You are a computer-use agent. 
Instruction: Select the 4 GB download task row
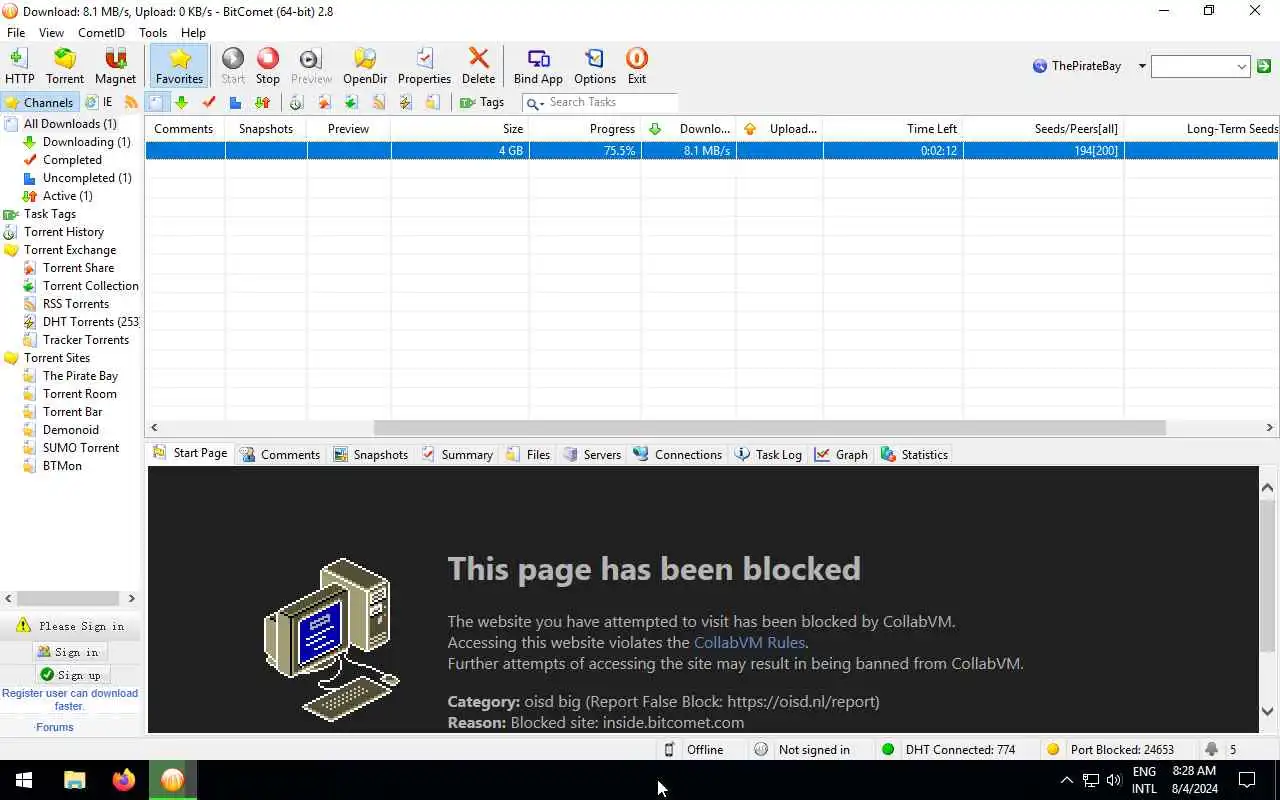click(711, 151)
